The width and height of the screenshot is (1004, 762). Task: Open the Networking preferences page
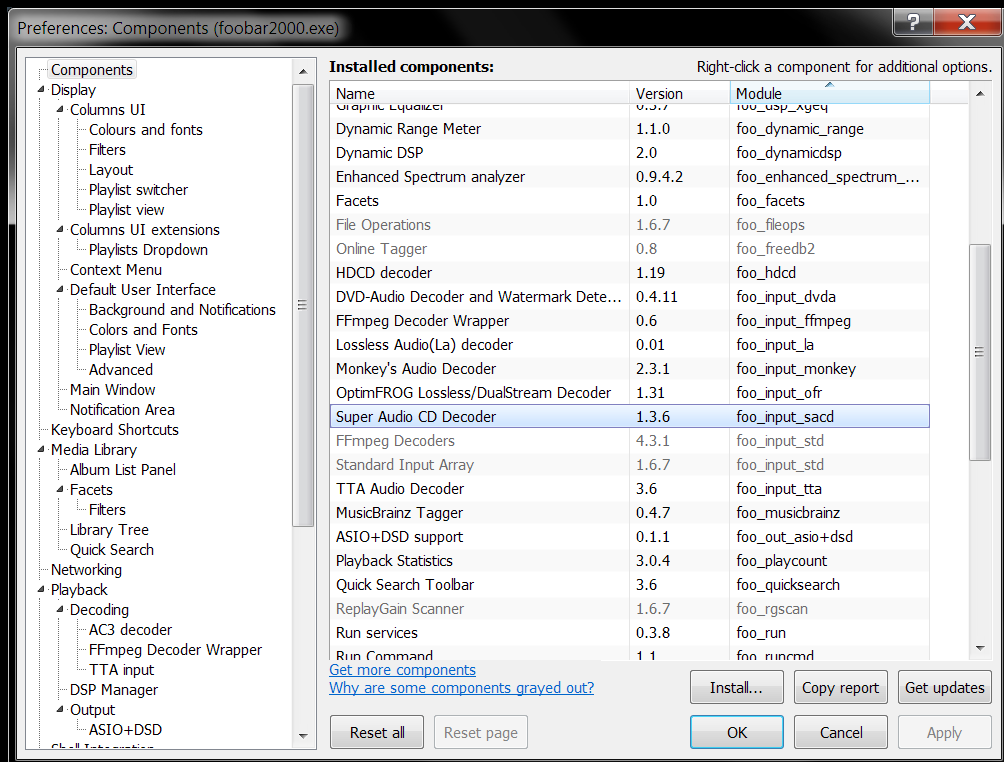tap(86, 570)
